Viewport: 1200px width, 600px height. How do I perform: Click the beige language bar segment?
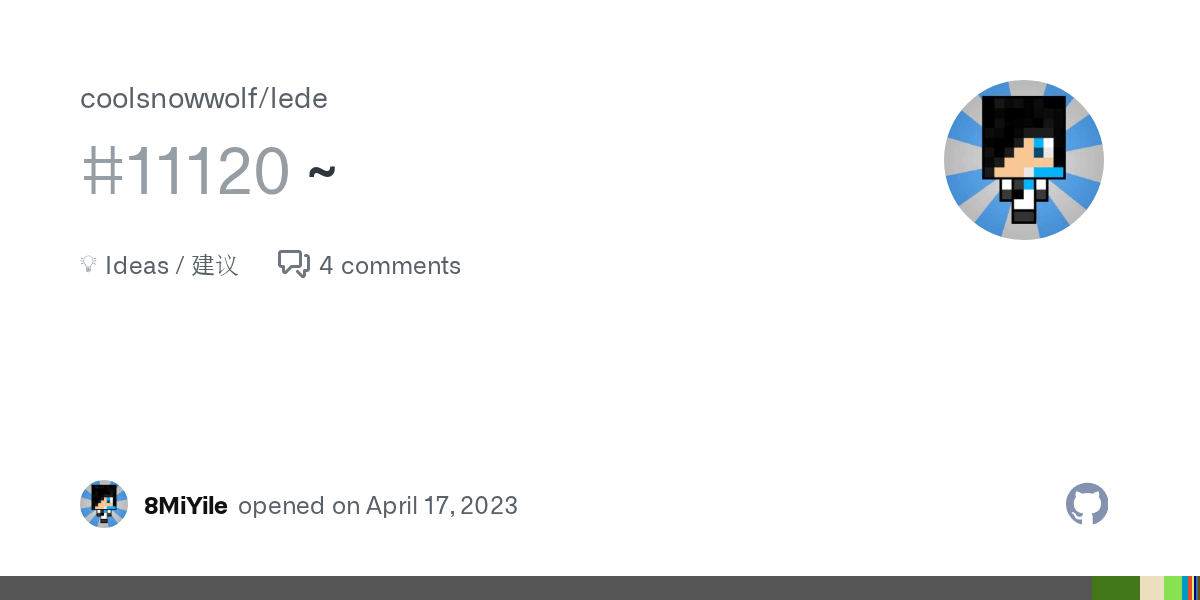click(1152, 588)
